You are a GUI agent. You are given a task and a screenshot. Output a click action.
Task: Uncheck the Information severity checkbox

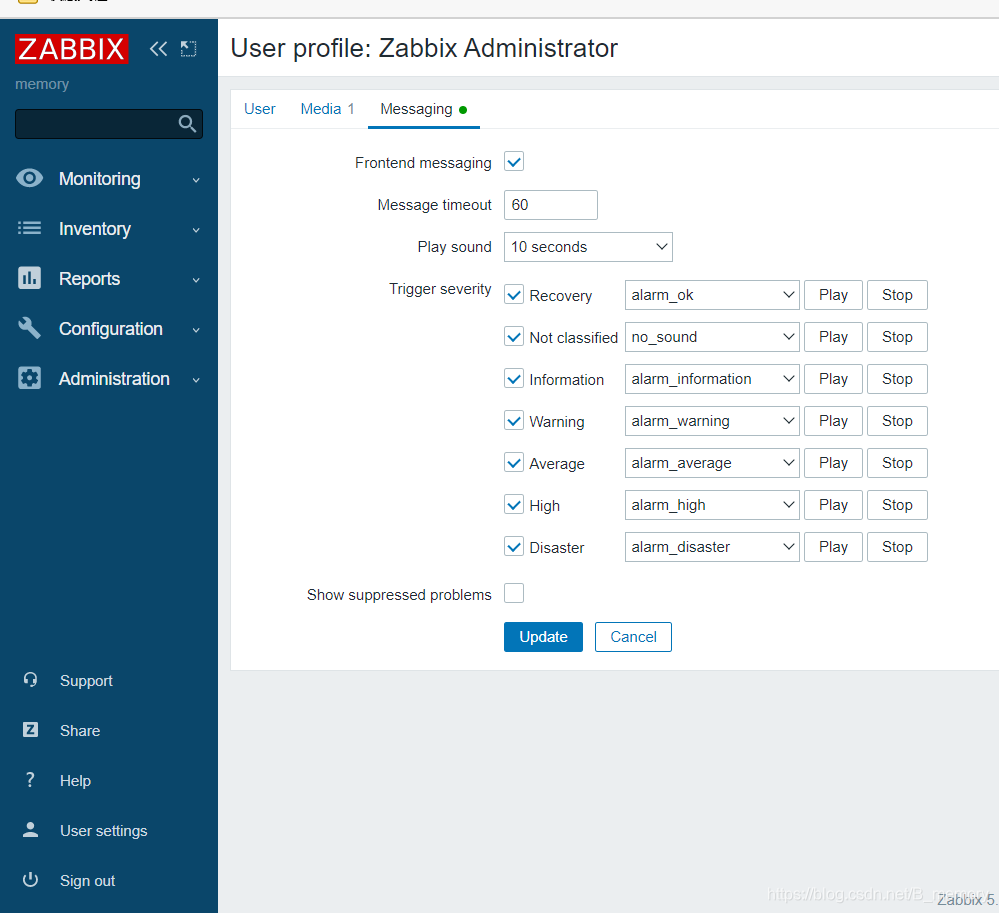coord(514,378)
